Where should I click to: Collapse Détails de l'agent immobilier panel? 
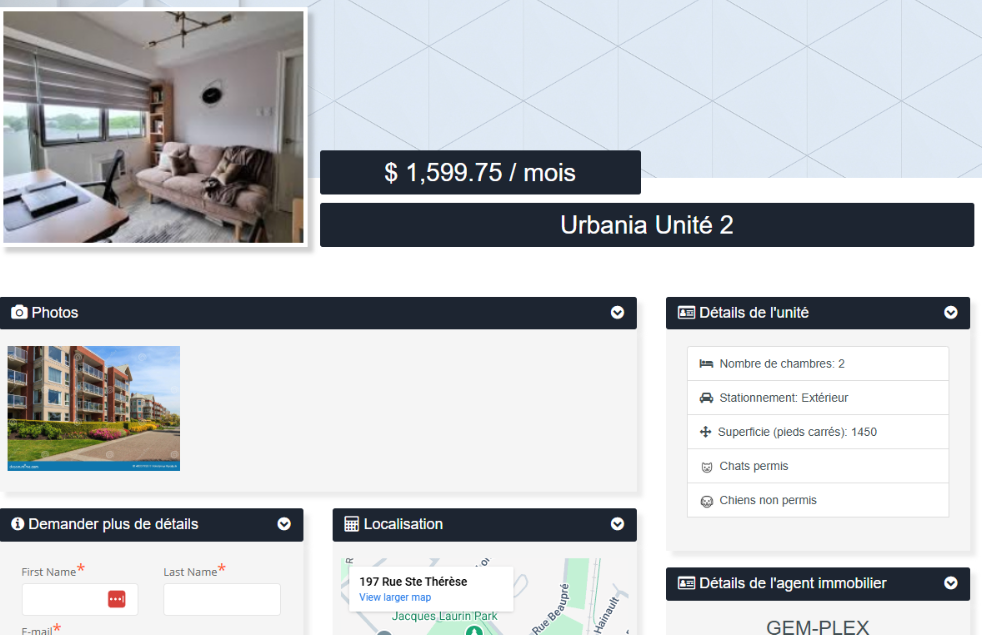click(950, 583)
